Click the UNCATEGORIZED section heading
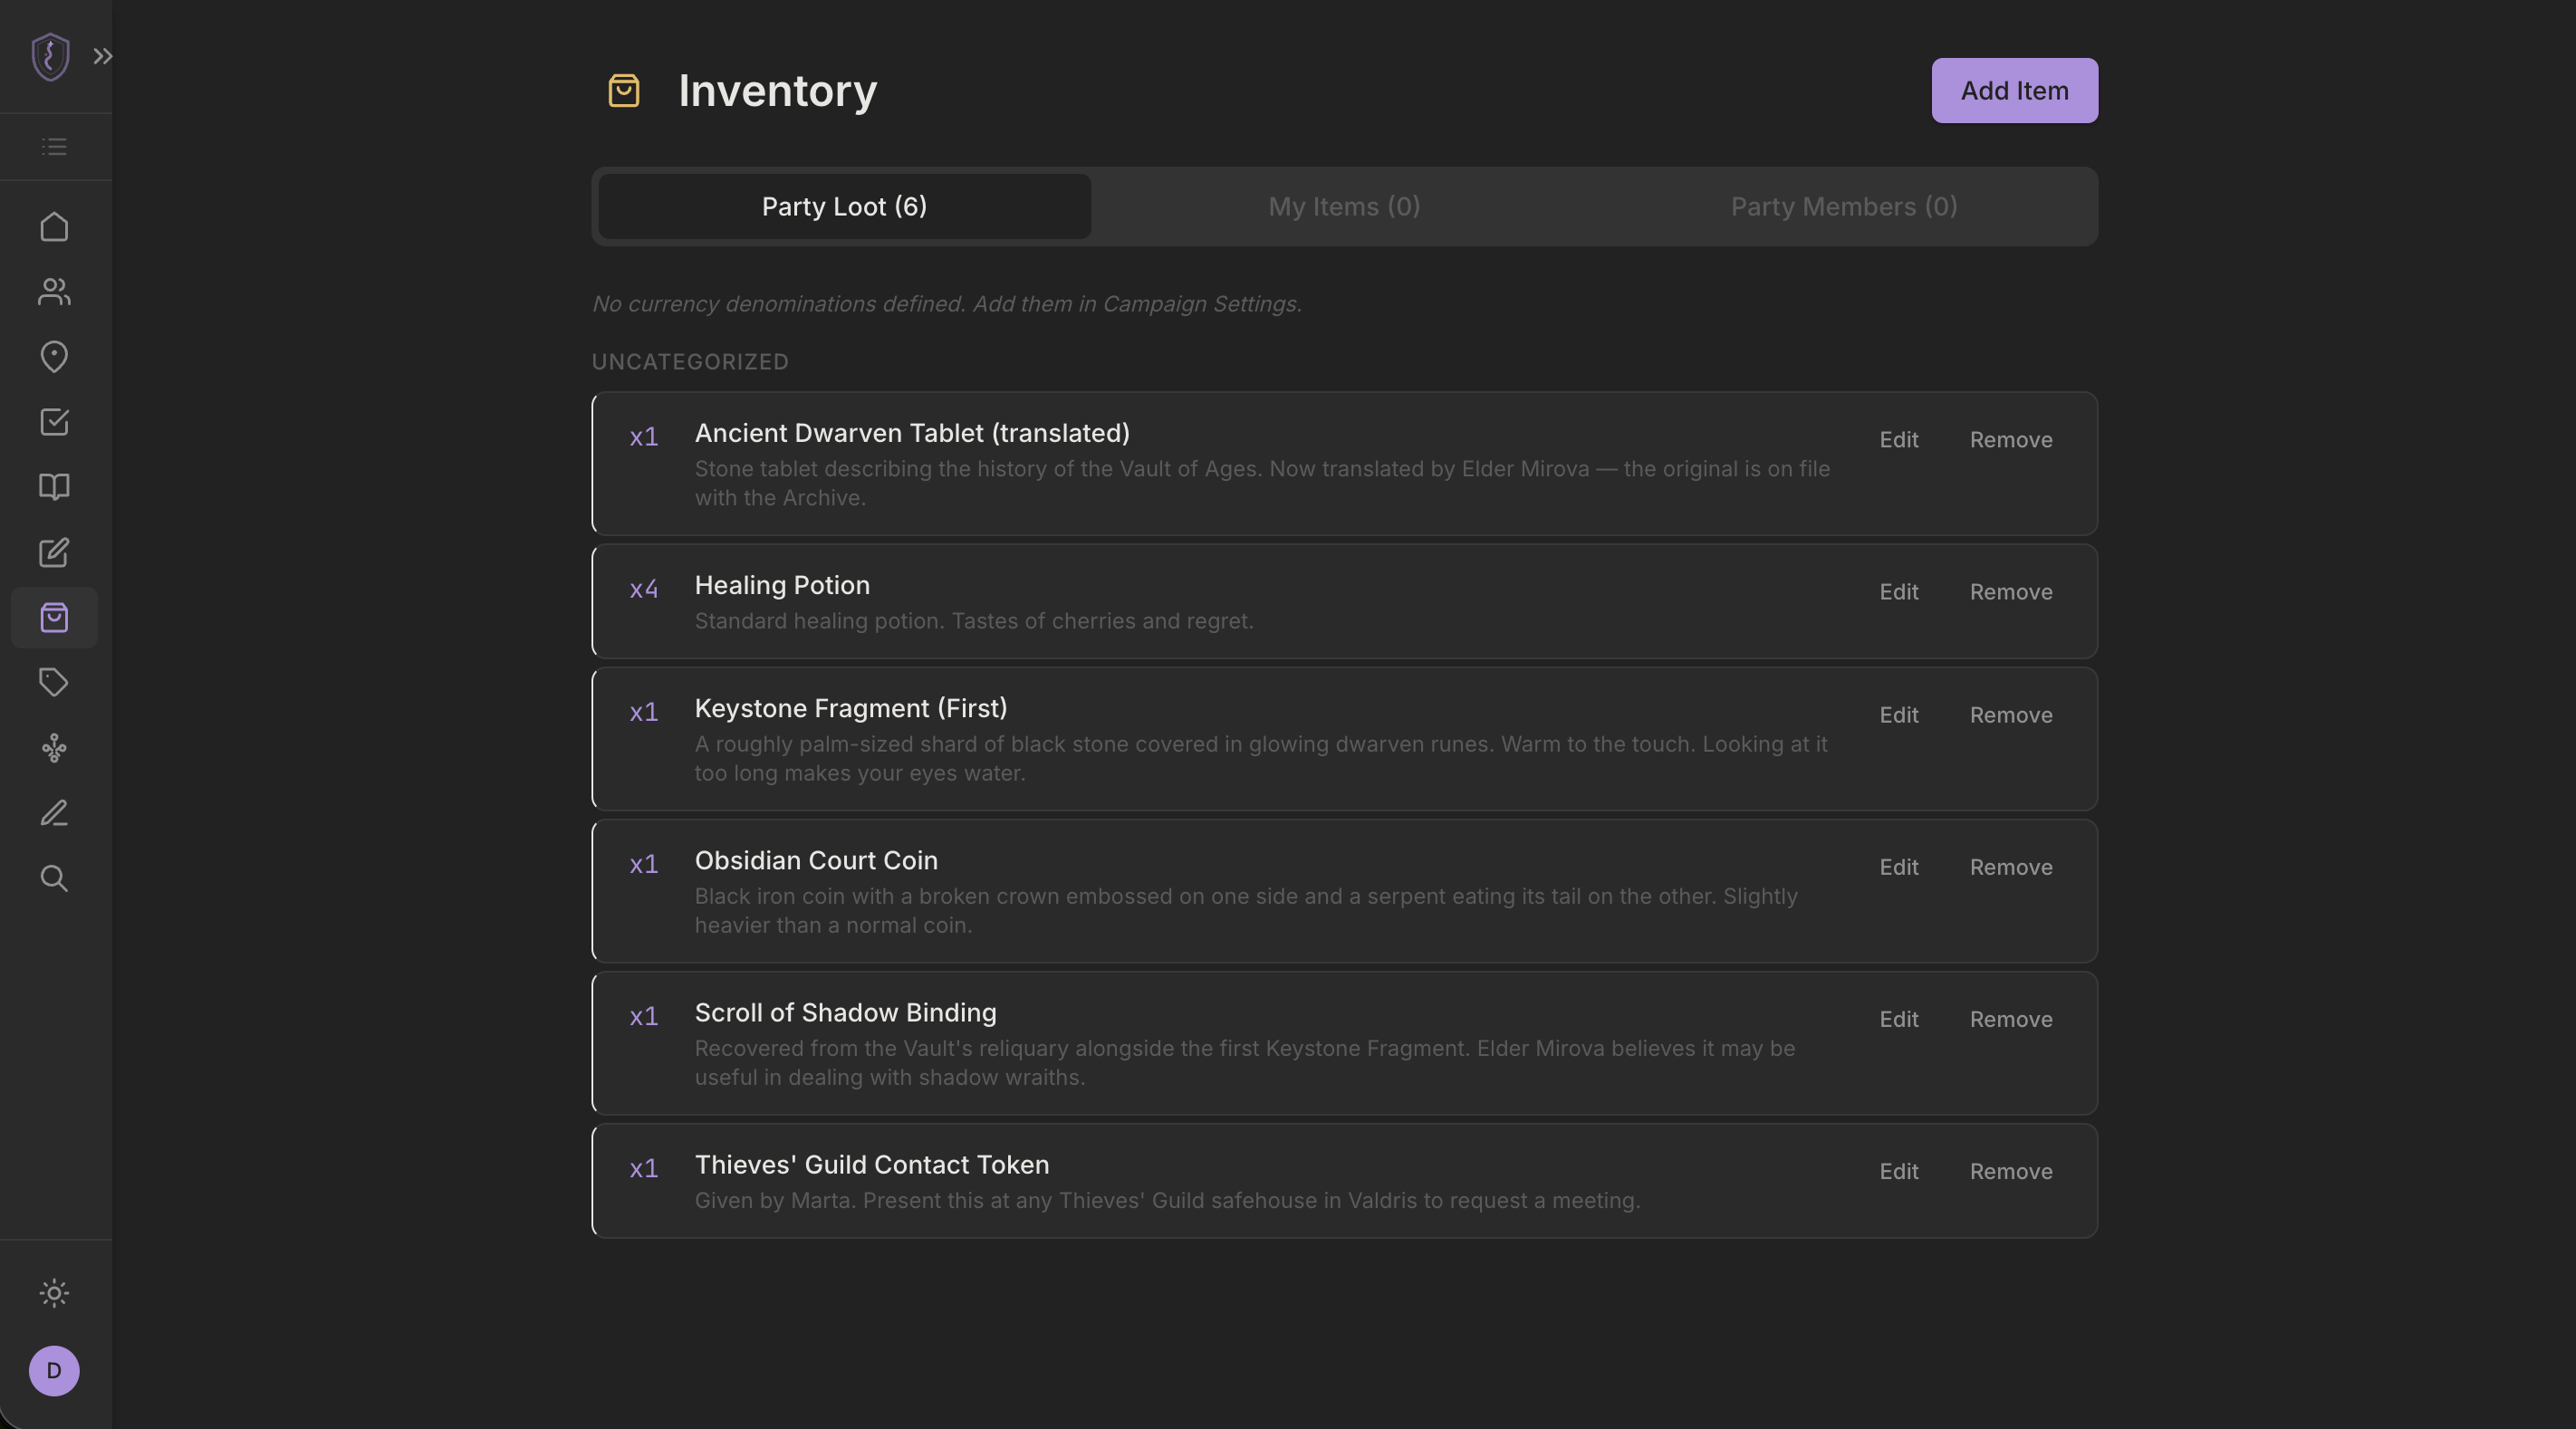Screen dimensions: 2576x1429 [690, 362]
